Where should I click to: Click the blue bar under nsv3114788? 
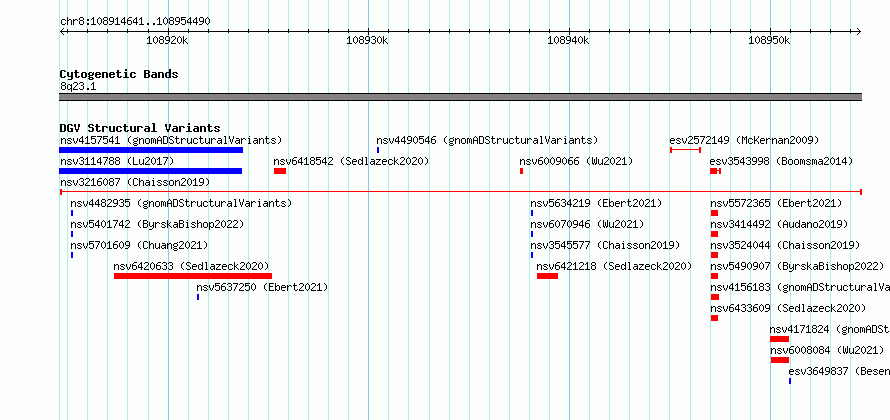click(x=150, y=171)
